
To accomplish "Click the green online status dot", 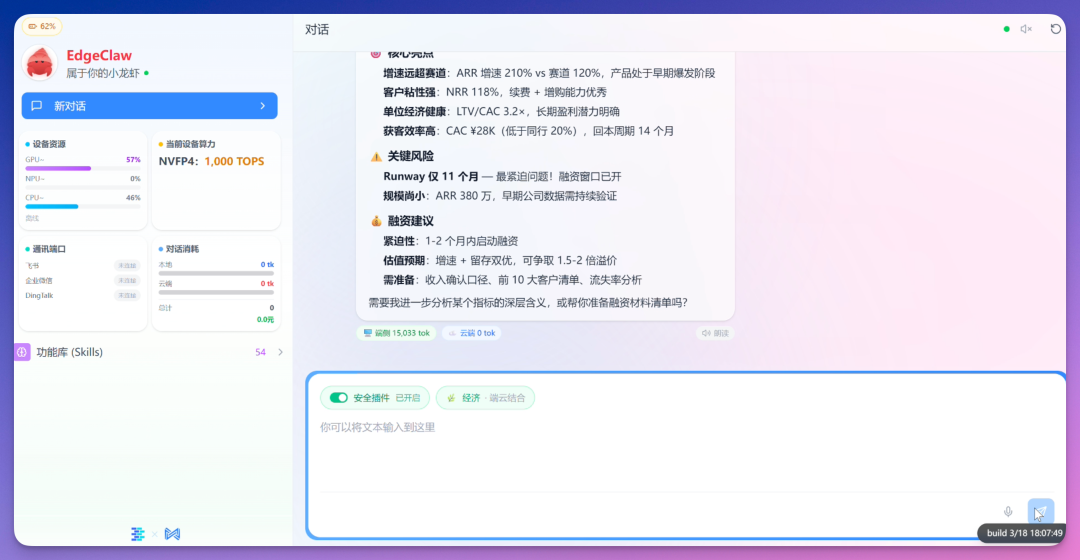I will [1006, 29].
